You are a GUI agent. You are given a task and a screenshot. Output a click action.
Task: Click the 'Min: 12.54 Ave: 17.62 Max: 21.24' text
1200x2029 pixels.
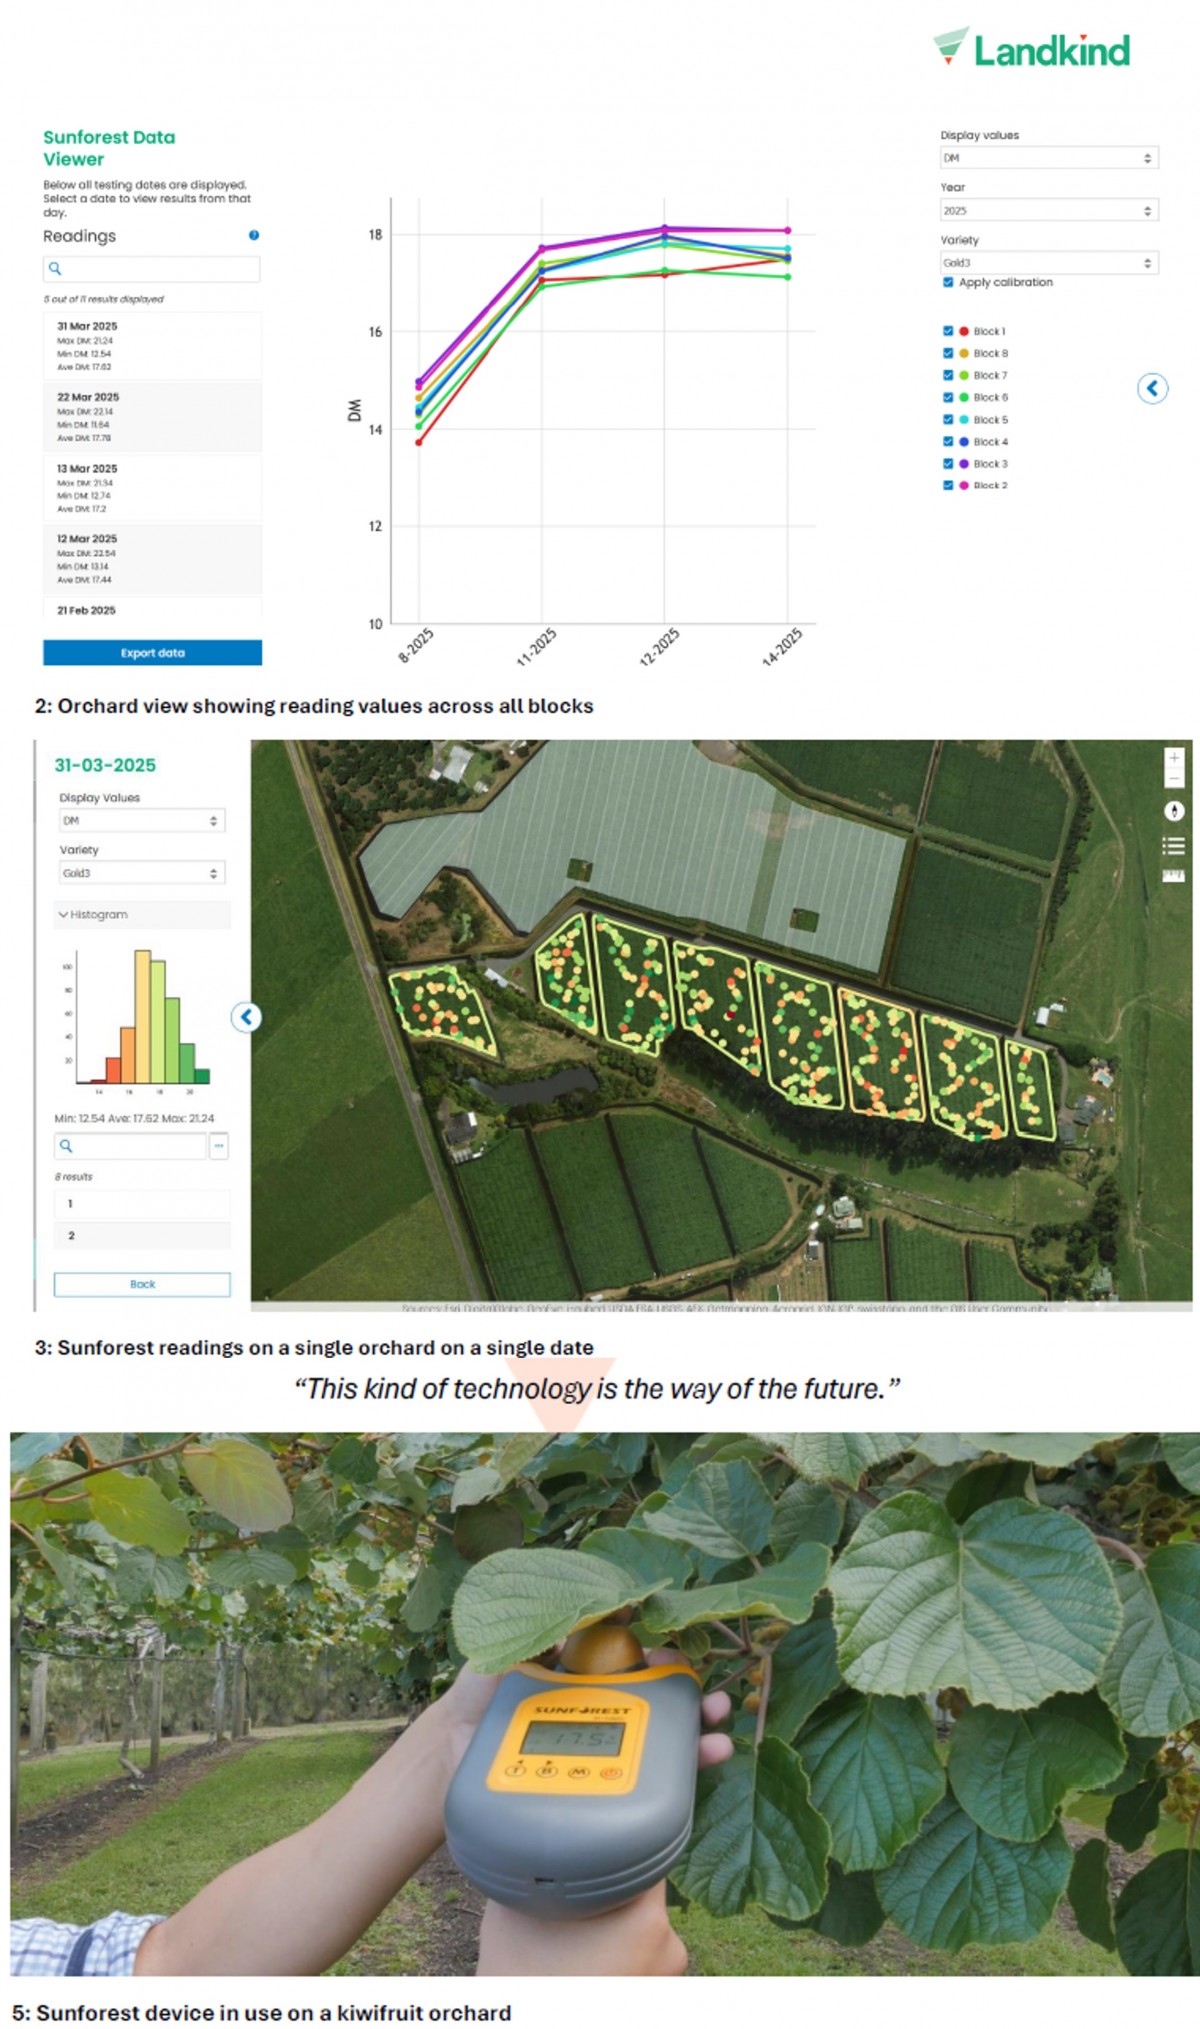(134, 1118)
